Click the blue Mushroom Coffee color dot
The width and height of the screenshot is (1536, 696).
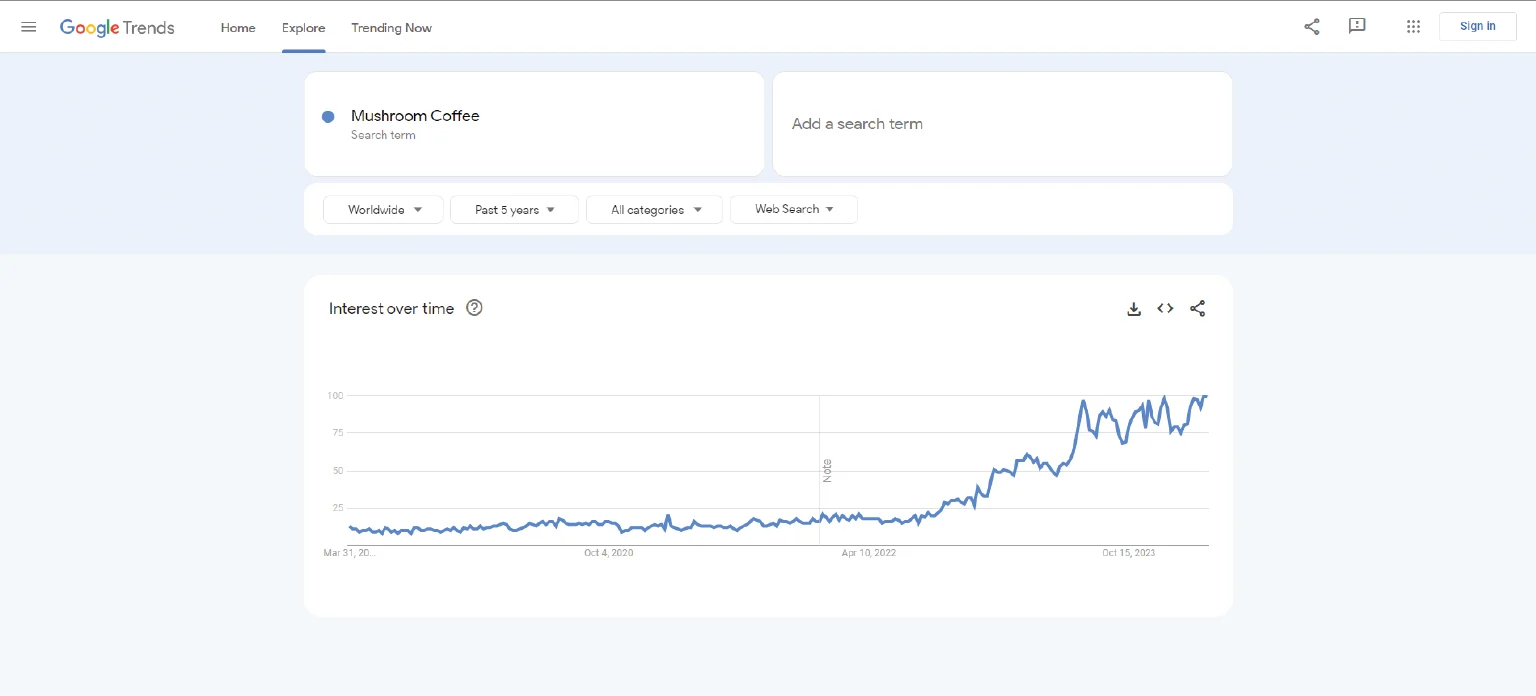[x=328, y=117]
